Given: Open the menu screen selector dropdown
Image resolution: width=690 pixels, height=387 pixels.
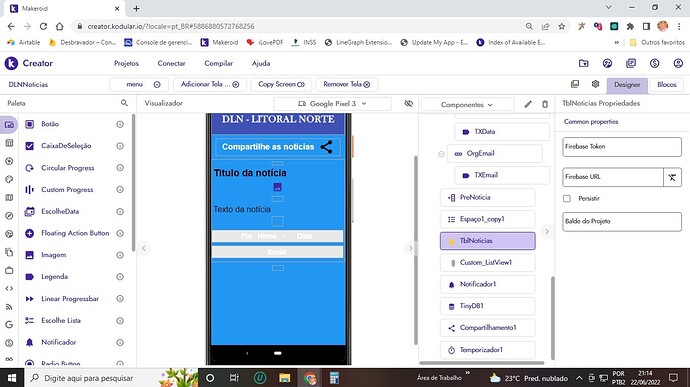Looking at the screenshot, I should pyautogui.click(x=139, y=84).
